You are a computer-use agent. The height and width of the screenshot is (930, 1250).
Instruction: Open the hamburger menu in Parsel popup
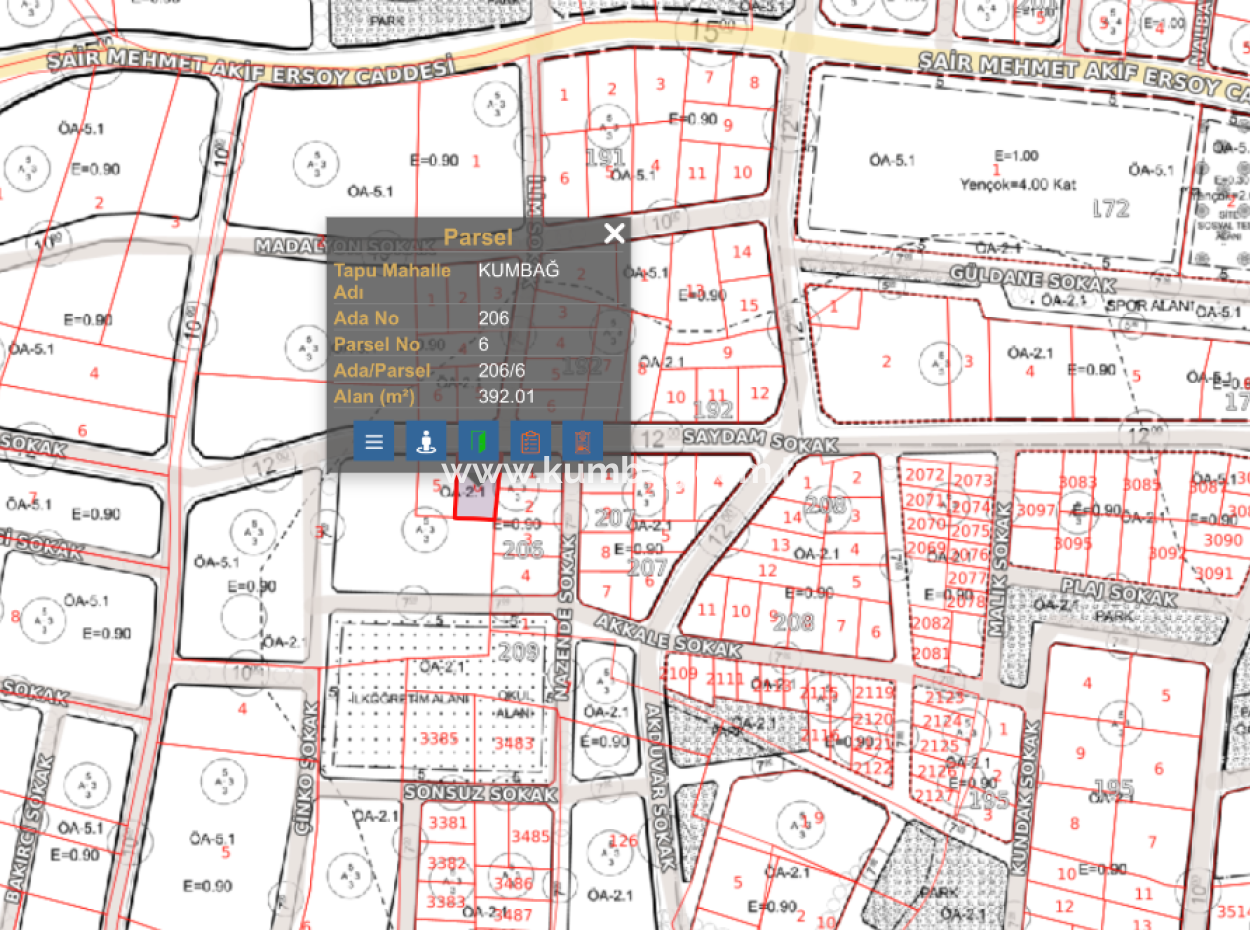coord(374,441)
